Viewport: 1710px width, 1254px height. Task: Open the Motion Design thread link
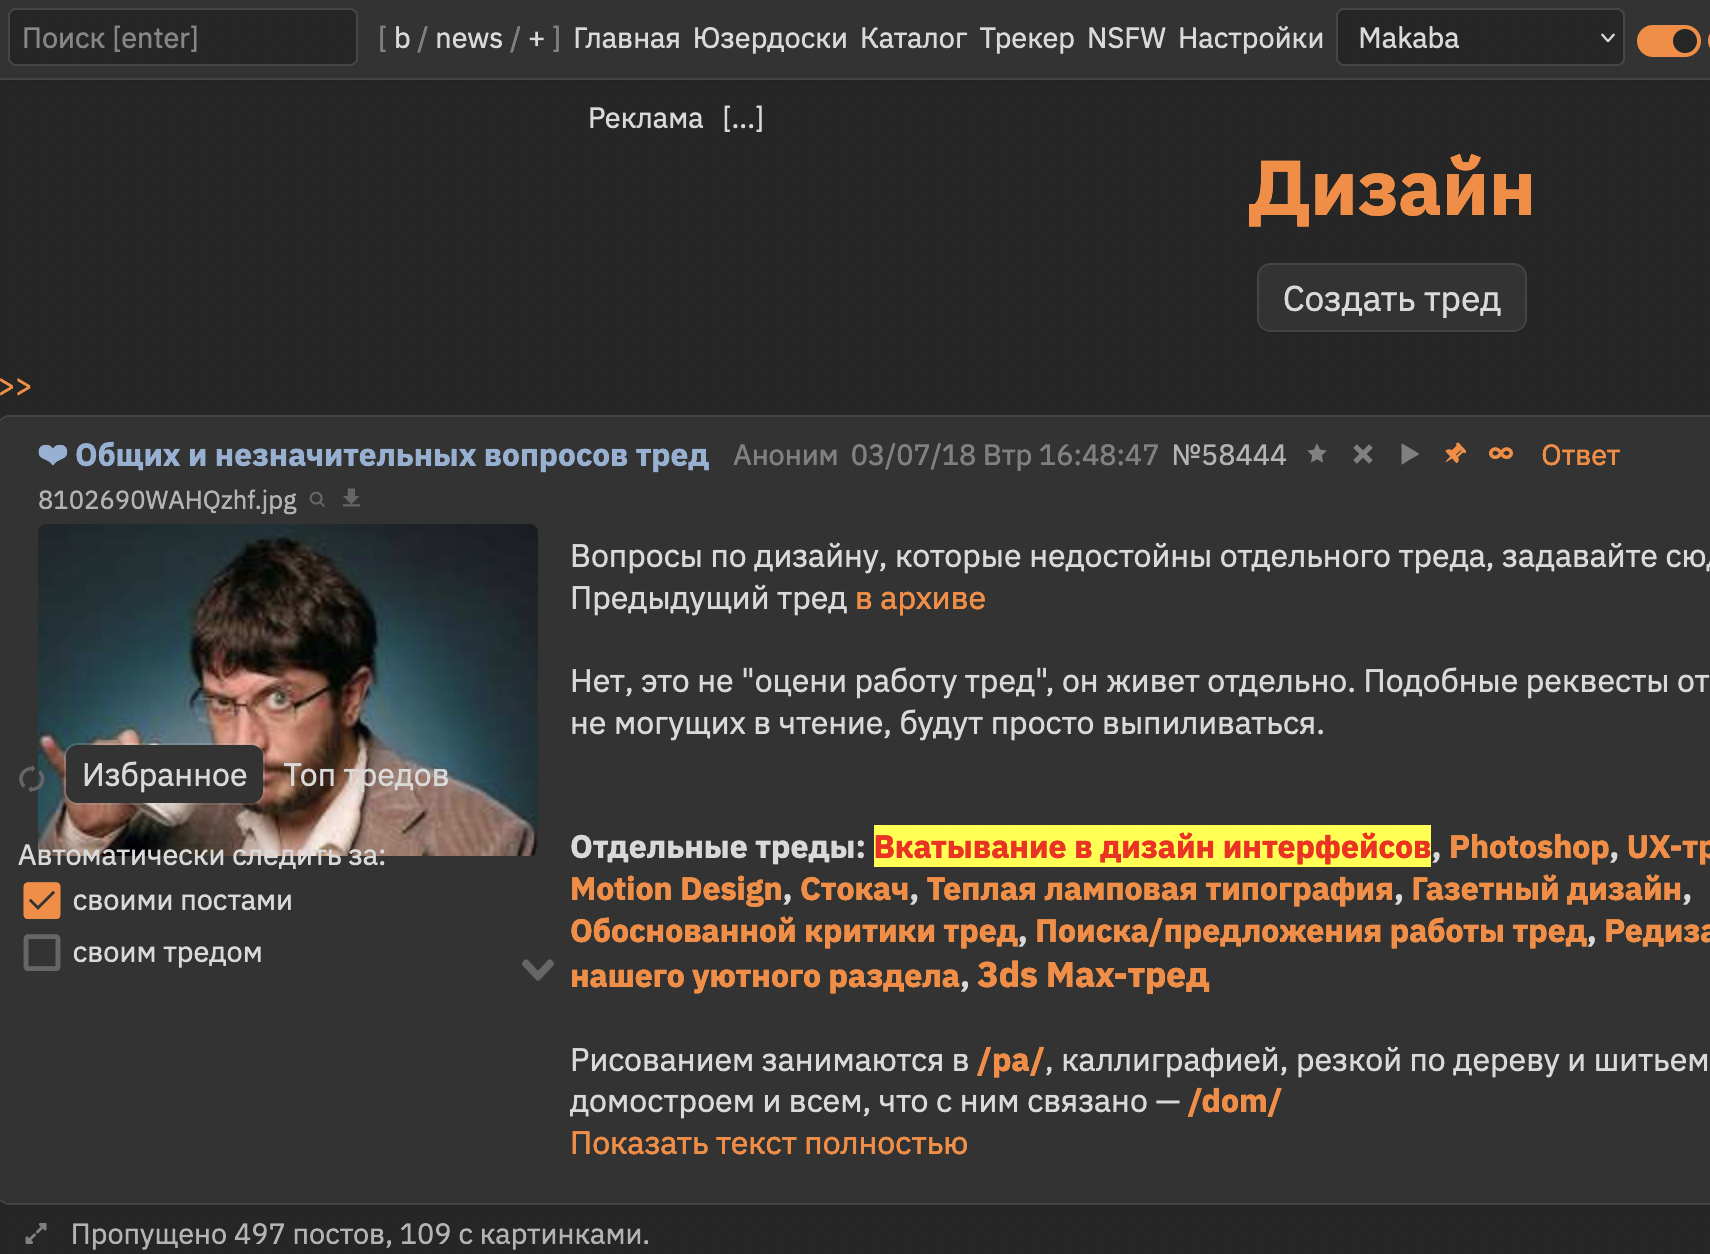676,889
